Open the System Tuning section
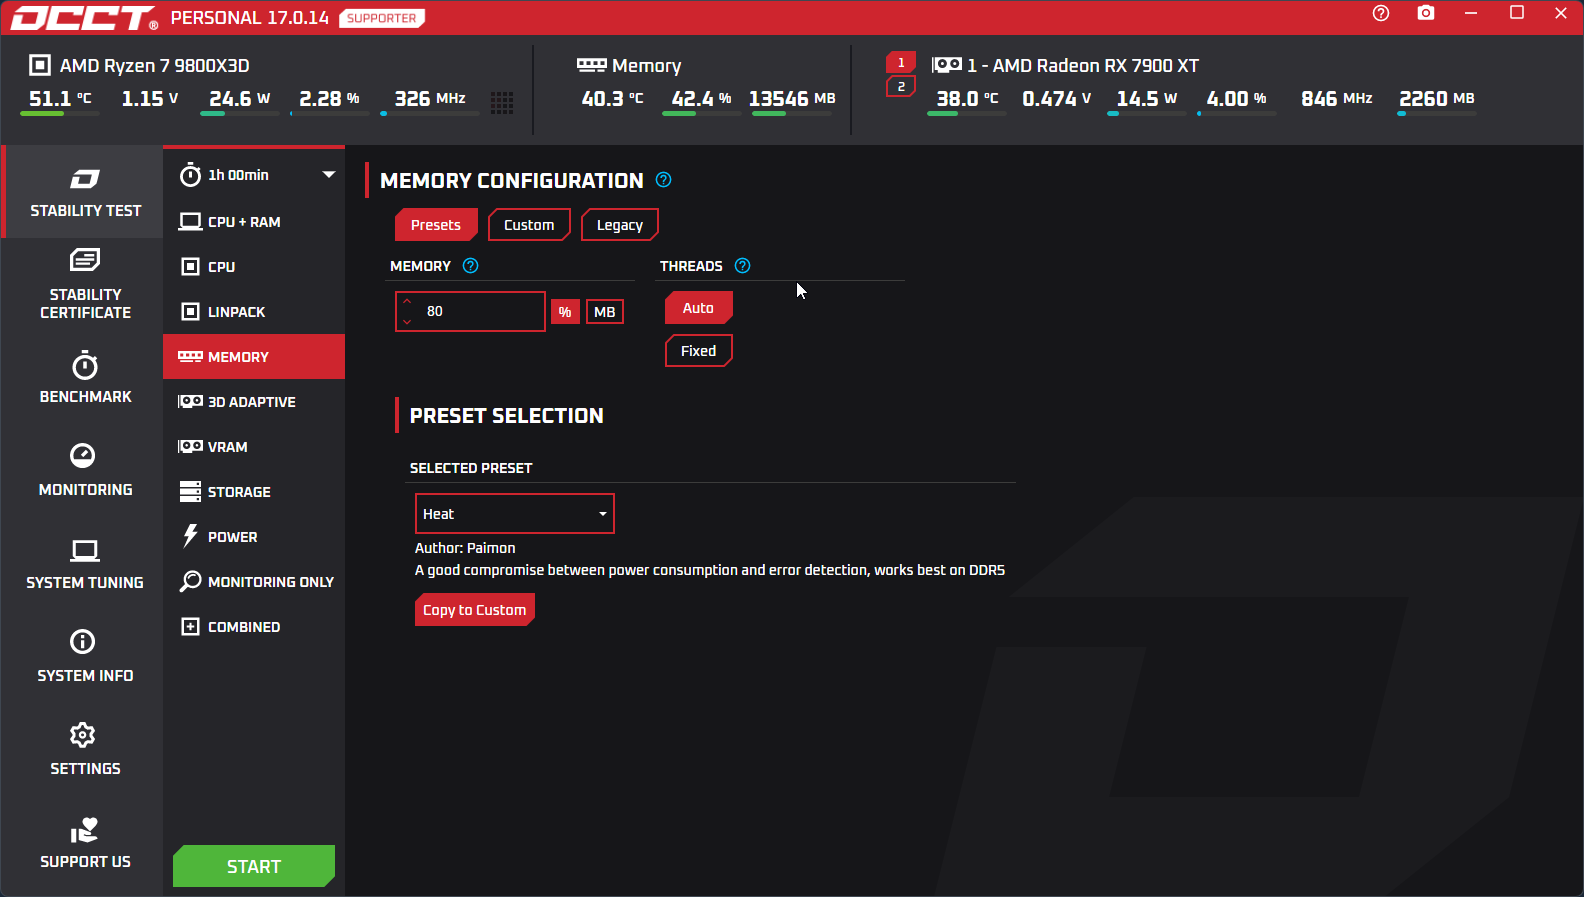 tap(85, 564)
